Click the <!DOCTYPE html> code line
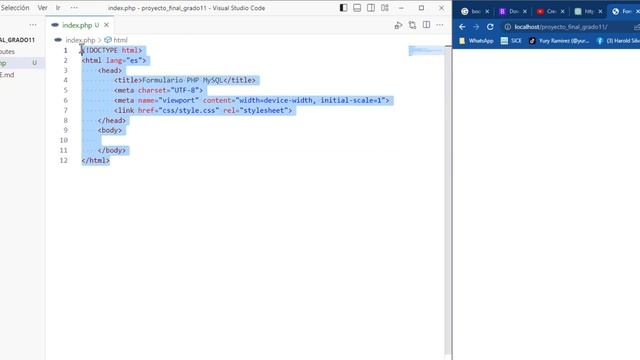 [112, 50]
